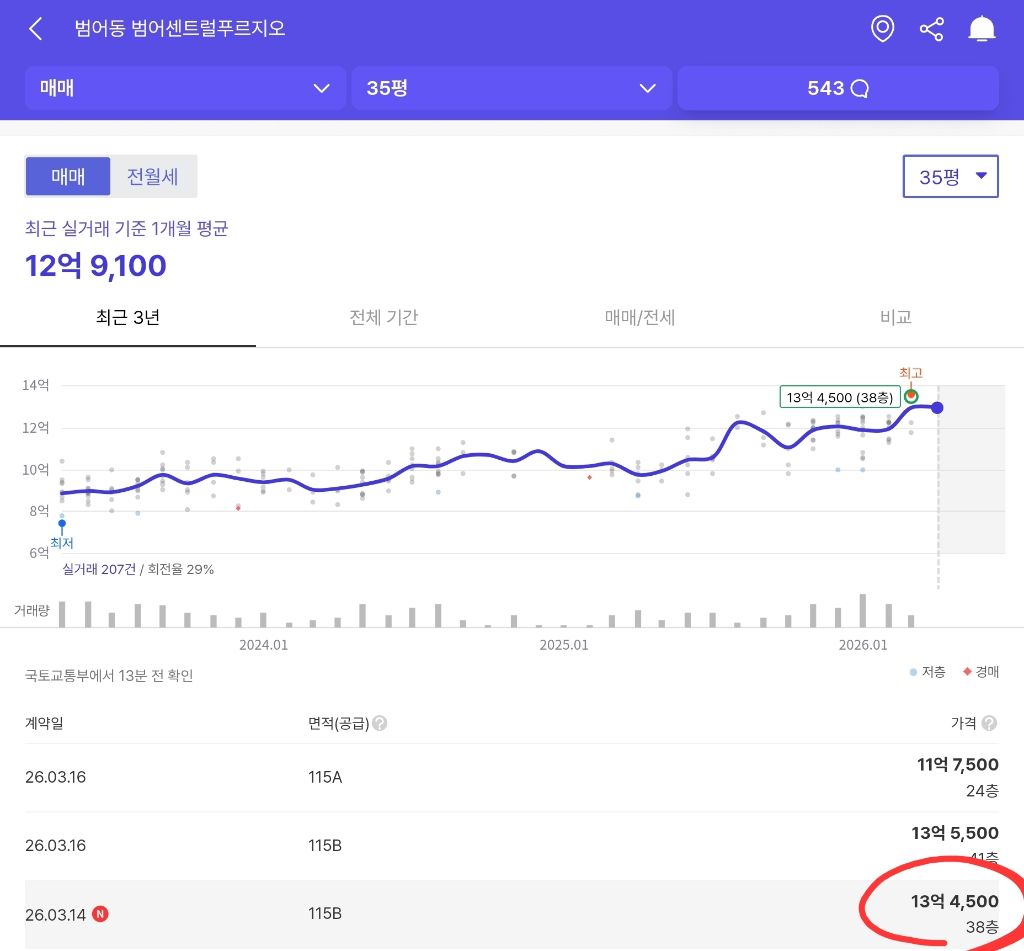The height and width of the screenshot is (951, 1024).
Task: Tap the back arrow icon
Action: coord(36,29)
